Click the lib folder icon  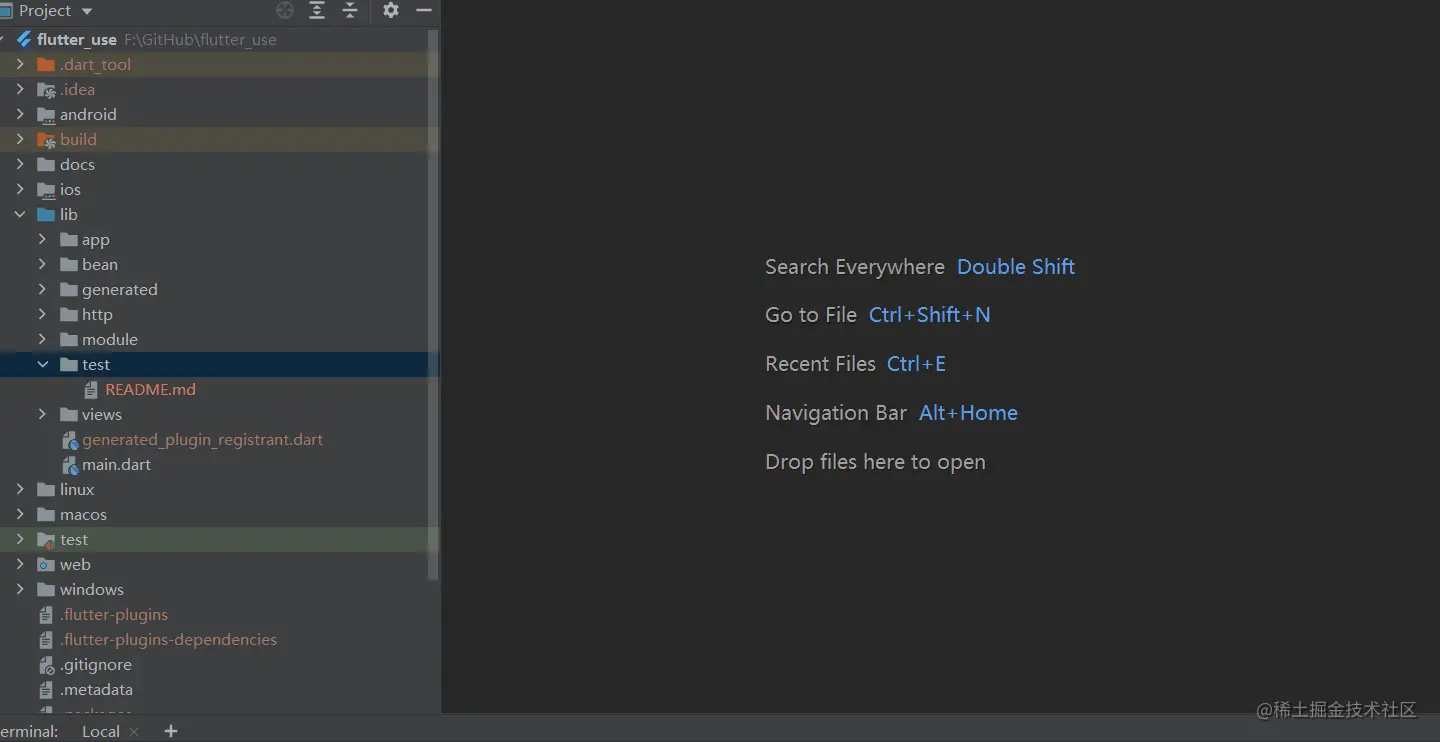click(45, 215)
